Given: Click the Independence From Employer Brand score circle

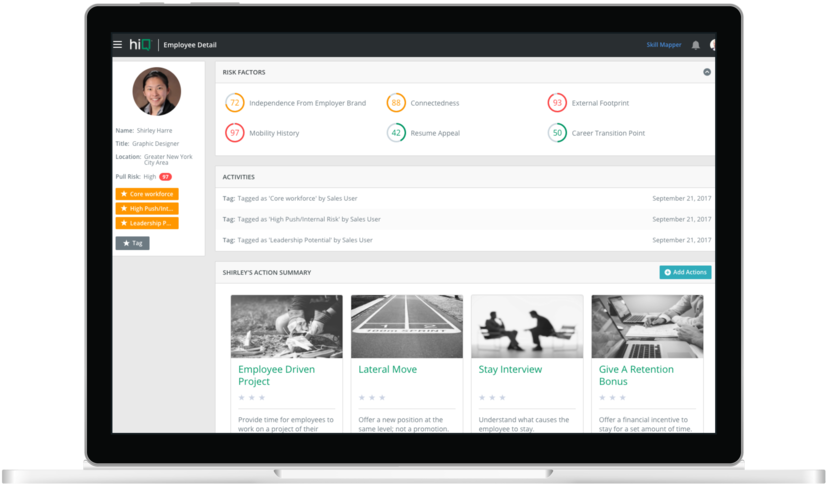Looking at the screenshot, I should click(234, 103).
